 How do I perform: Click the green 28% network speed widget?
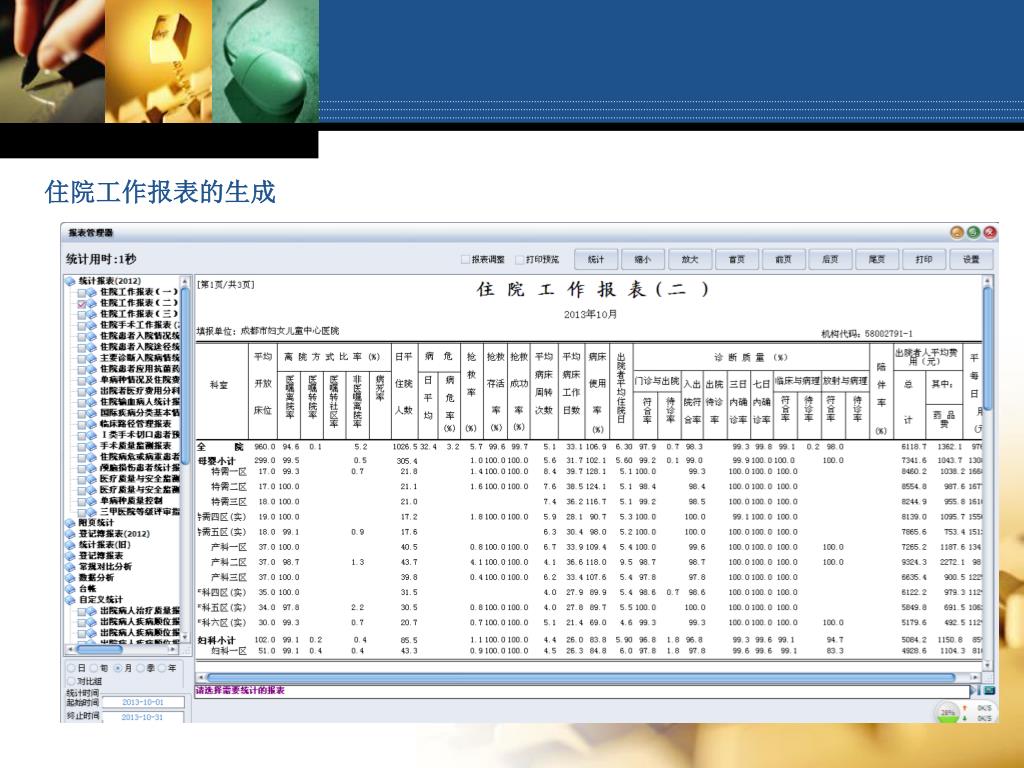click(948, 712)
